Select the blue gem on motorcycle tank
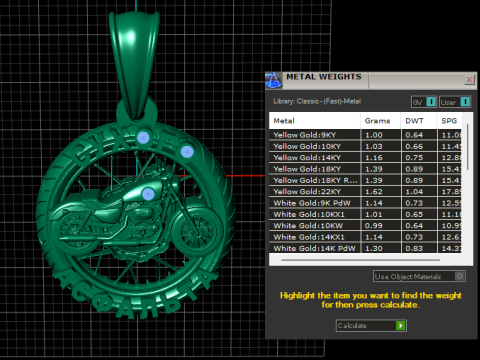The image size is (480, 360). pos(148,194)
